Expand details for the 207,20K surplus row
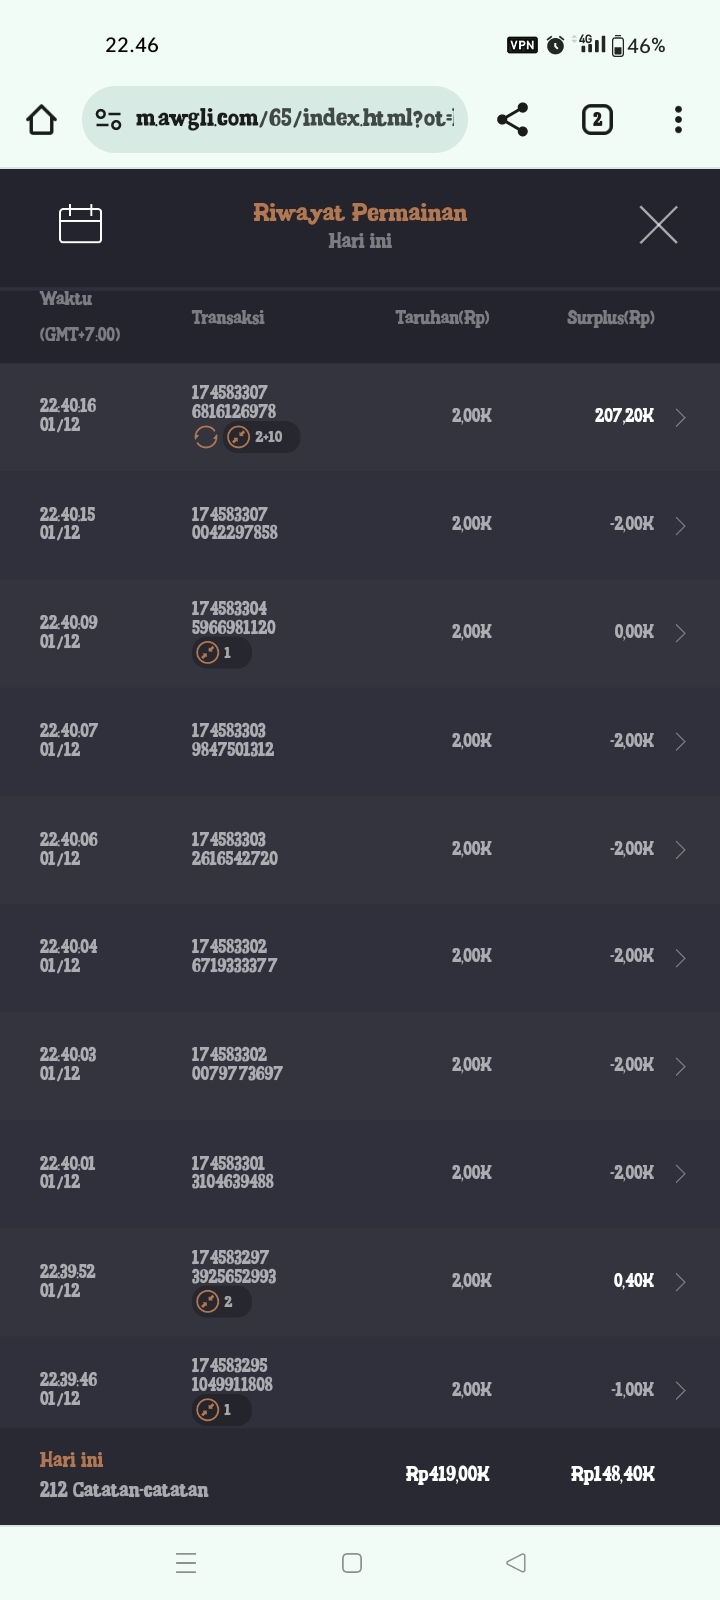The image size is (720, 1600). click(x=680, y=417)
